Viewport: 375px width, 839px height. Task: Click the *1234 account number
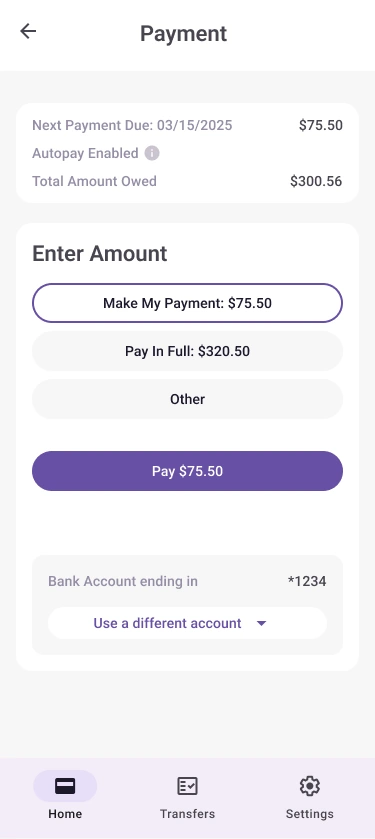pyautogui.click(x=307, y=581)
